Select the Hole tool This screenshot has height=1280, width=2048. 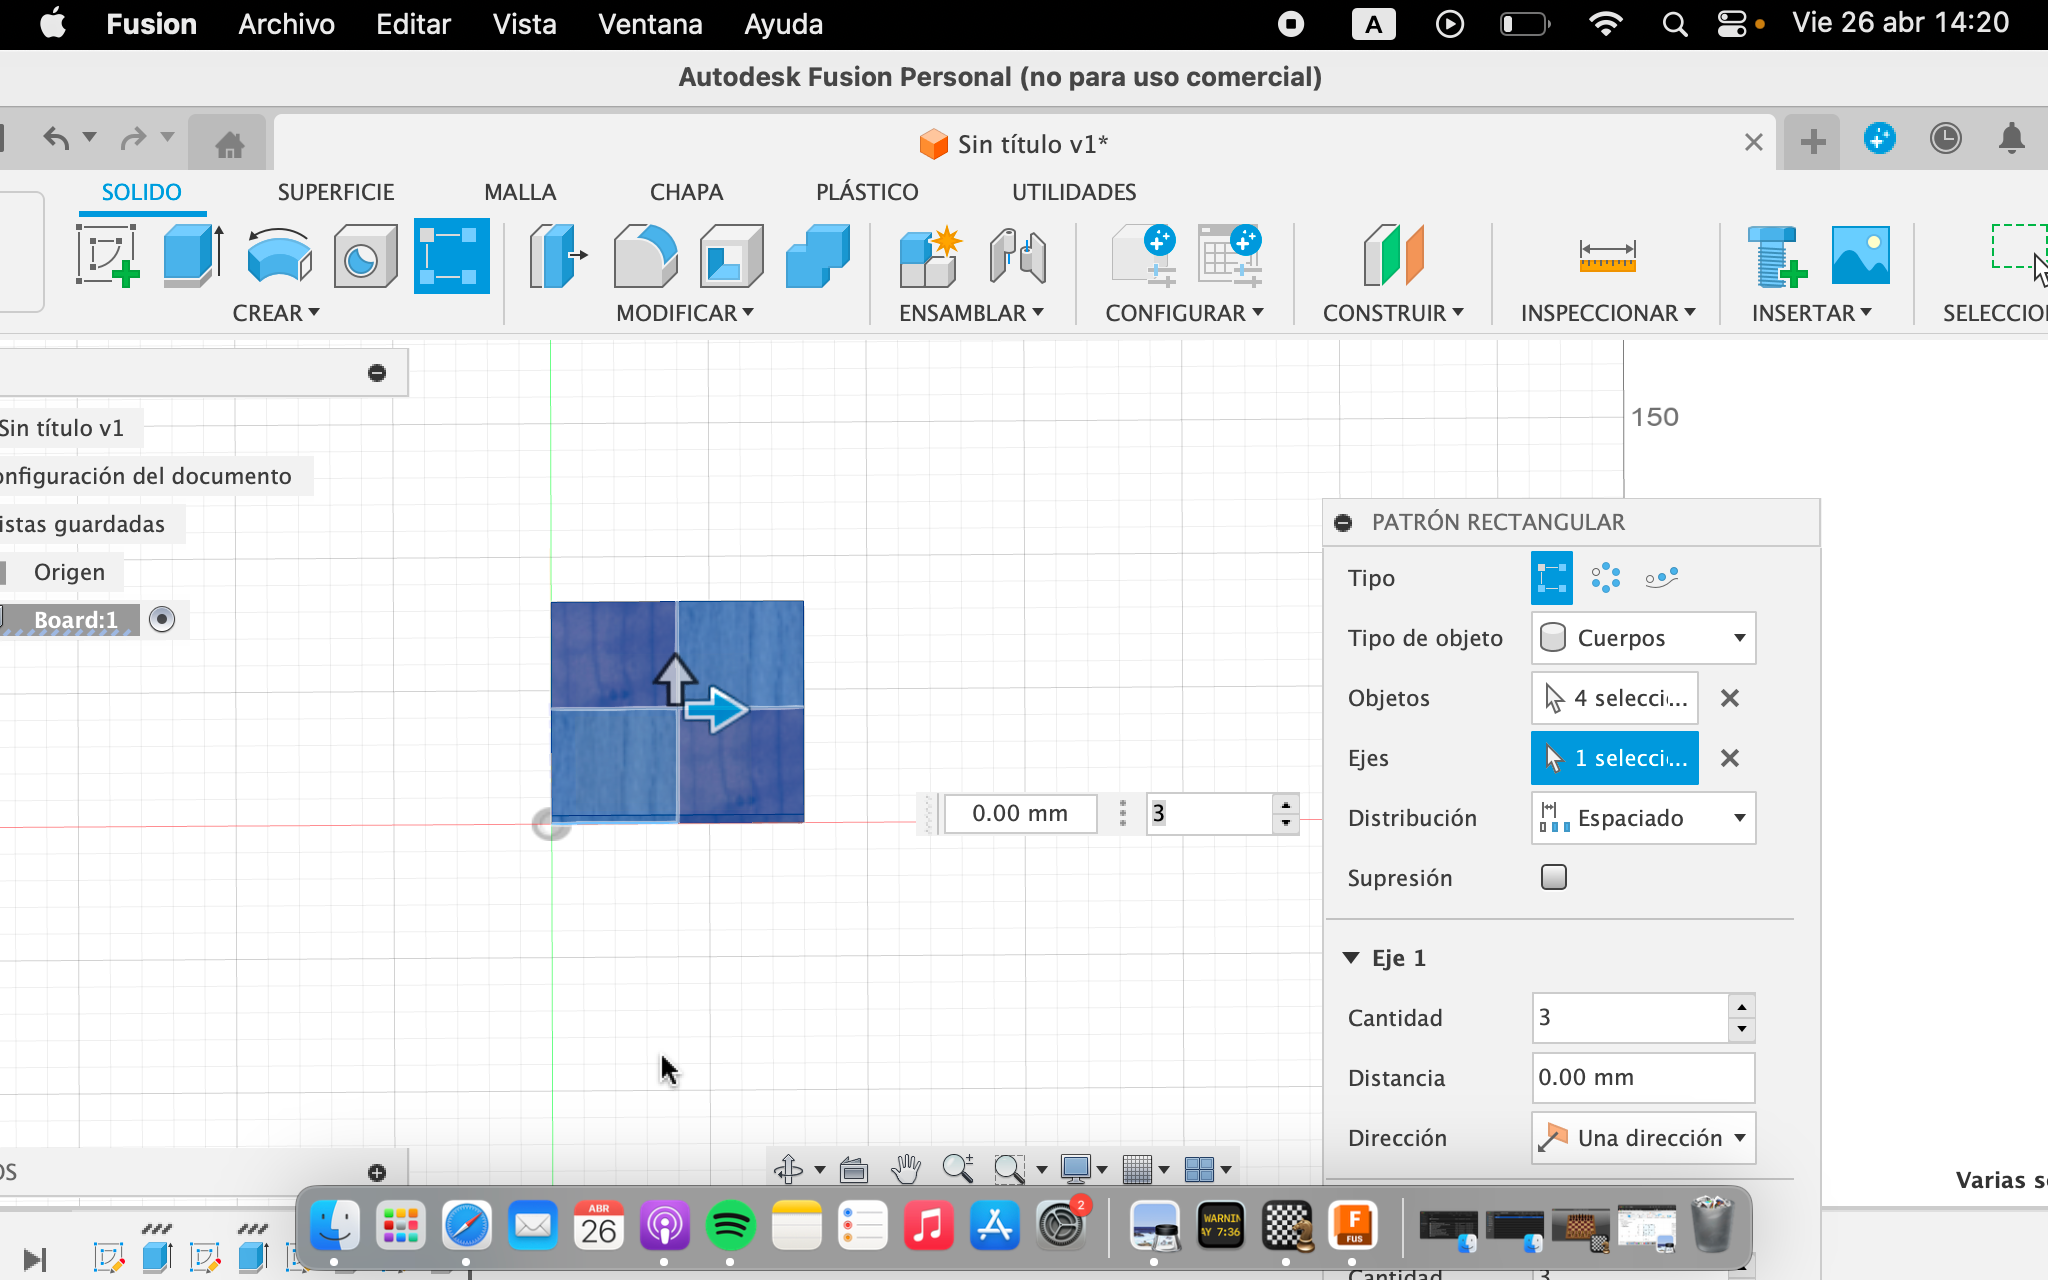point(364,255)
